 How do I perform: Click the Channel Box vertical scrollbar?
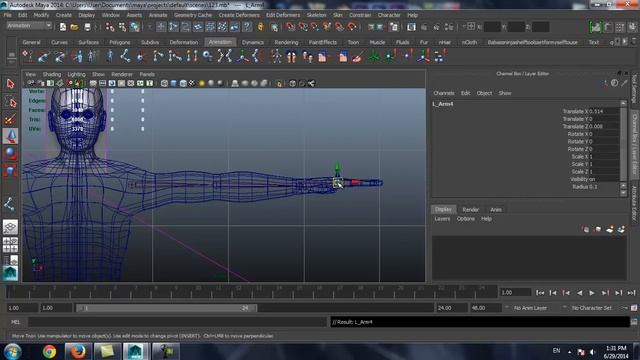[623, 149]
